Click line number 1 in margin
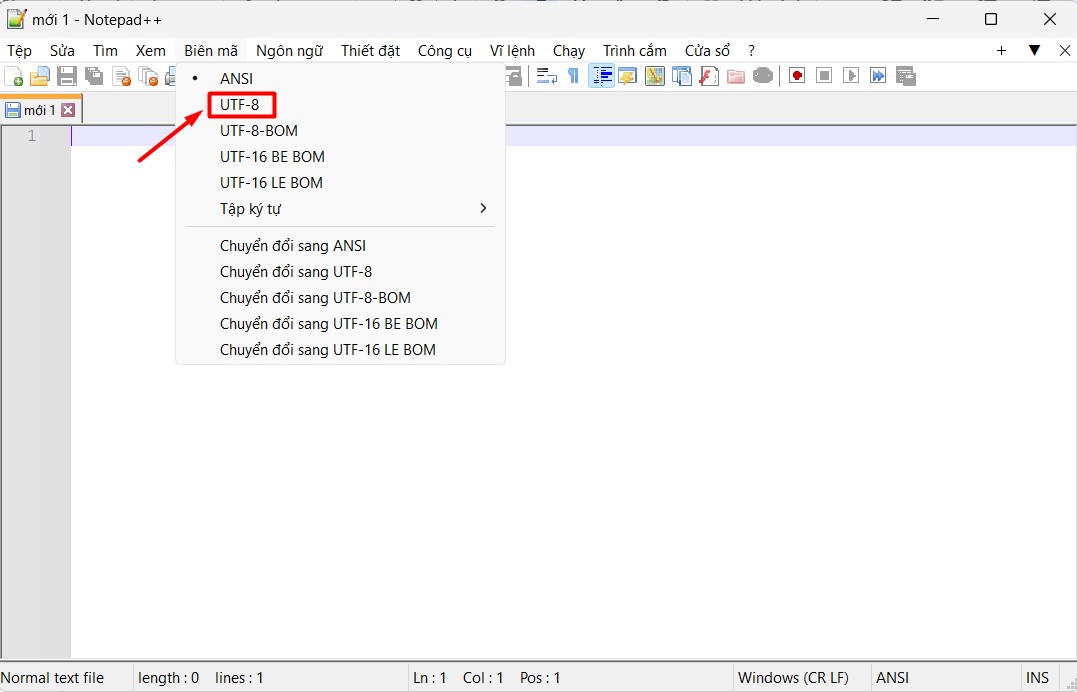This screenshot has height=692, width=1077. 32,136
